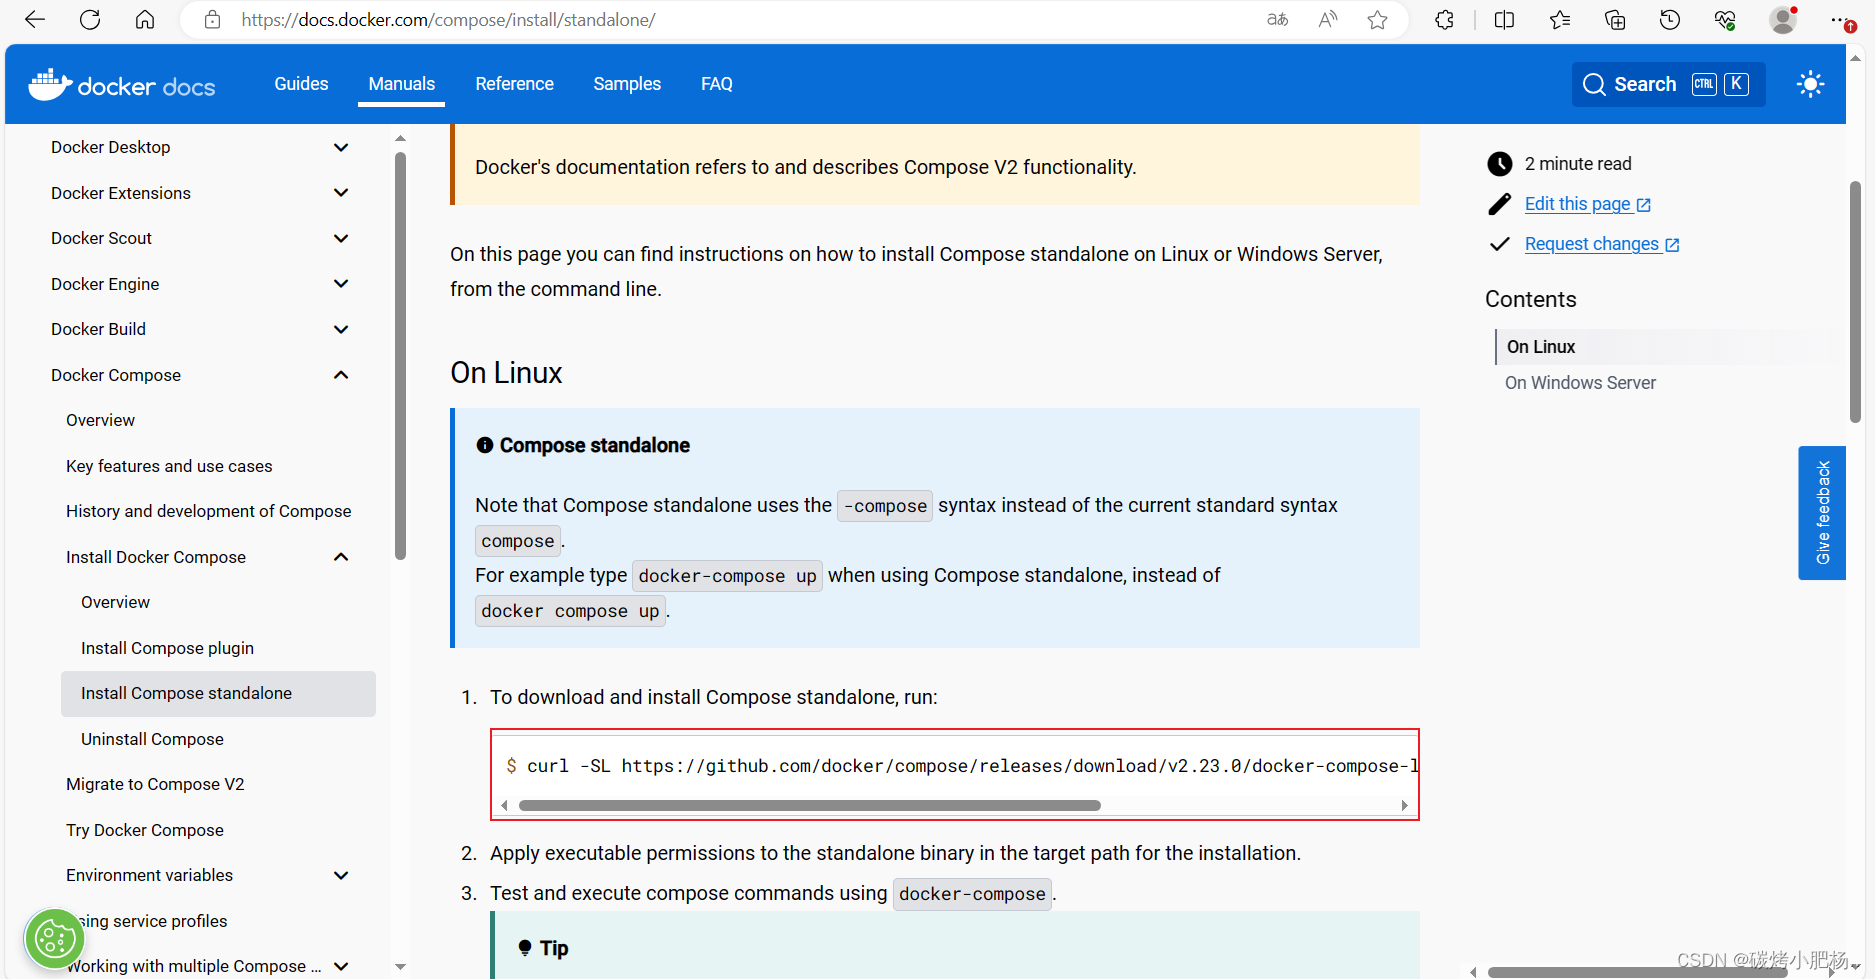The image size is (1875, 979).
Task: Open browser essentials heart icon
Action: 1725,20
